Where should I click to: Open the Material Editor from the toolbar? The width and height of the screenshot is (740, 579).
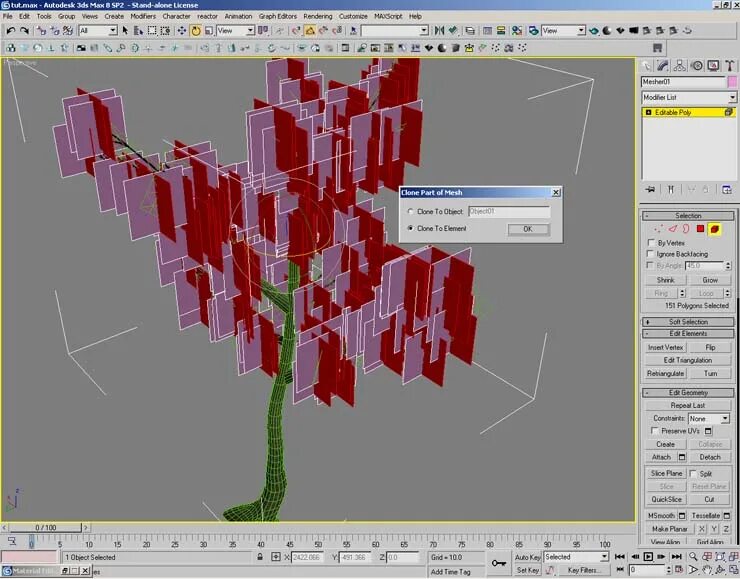(517, 31)
